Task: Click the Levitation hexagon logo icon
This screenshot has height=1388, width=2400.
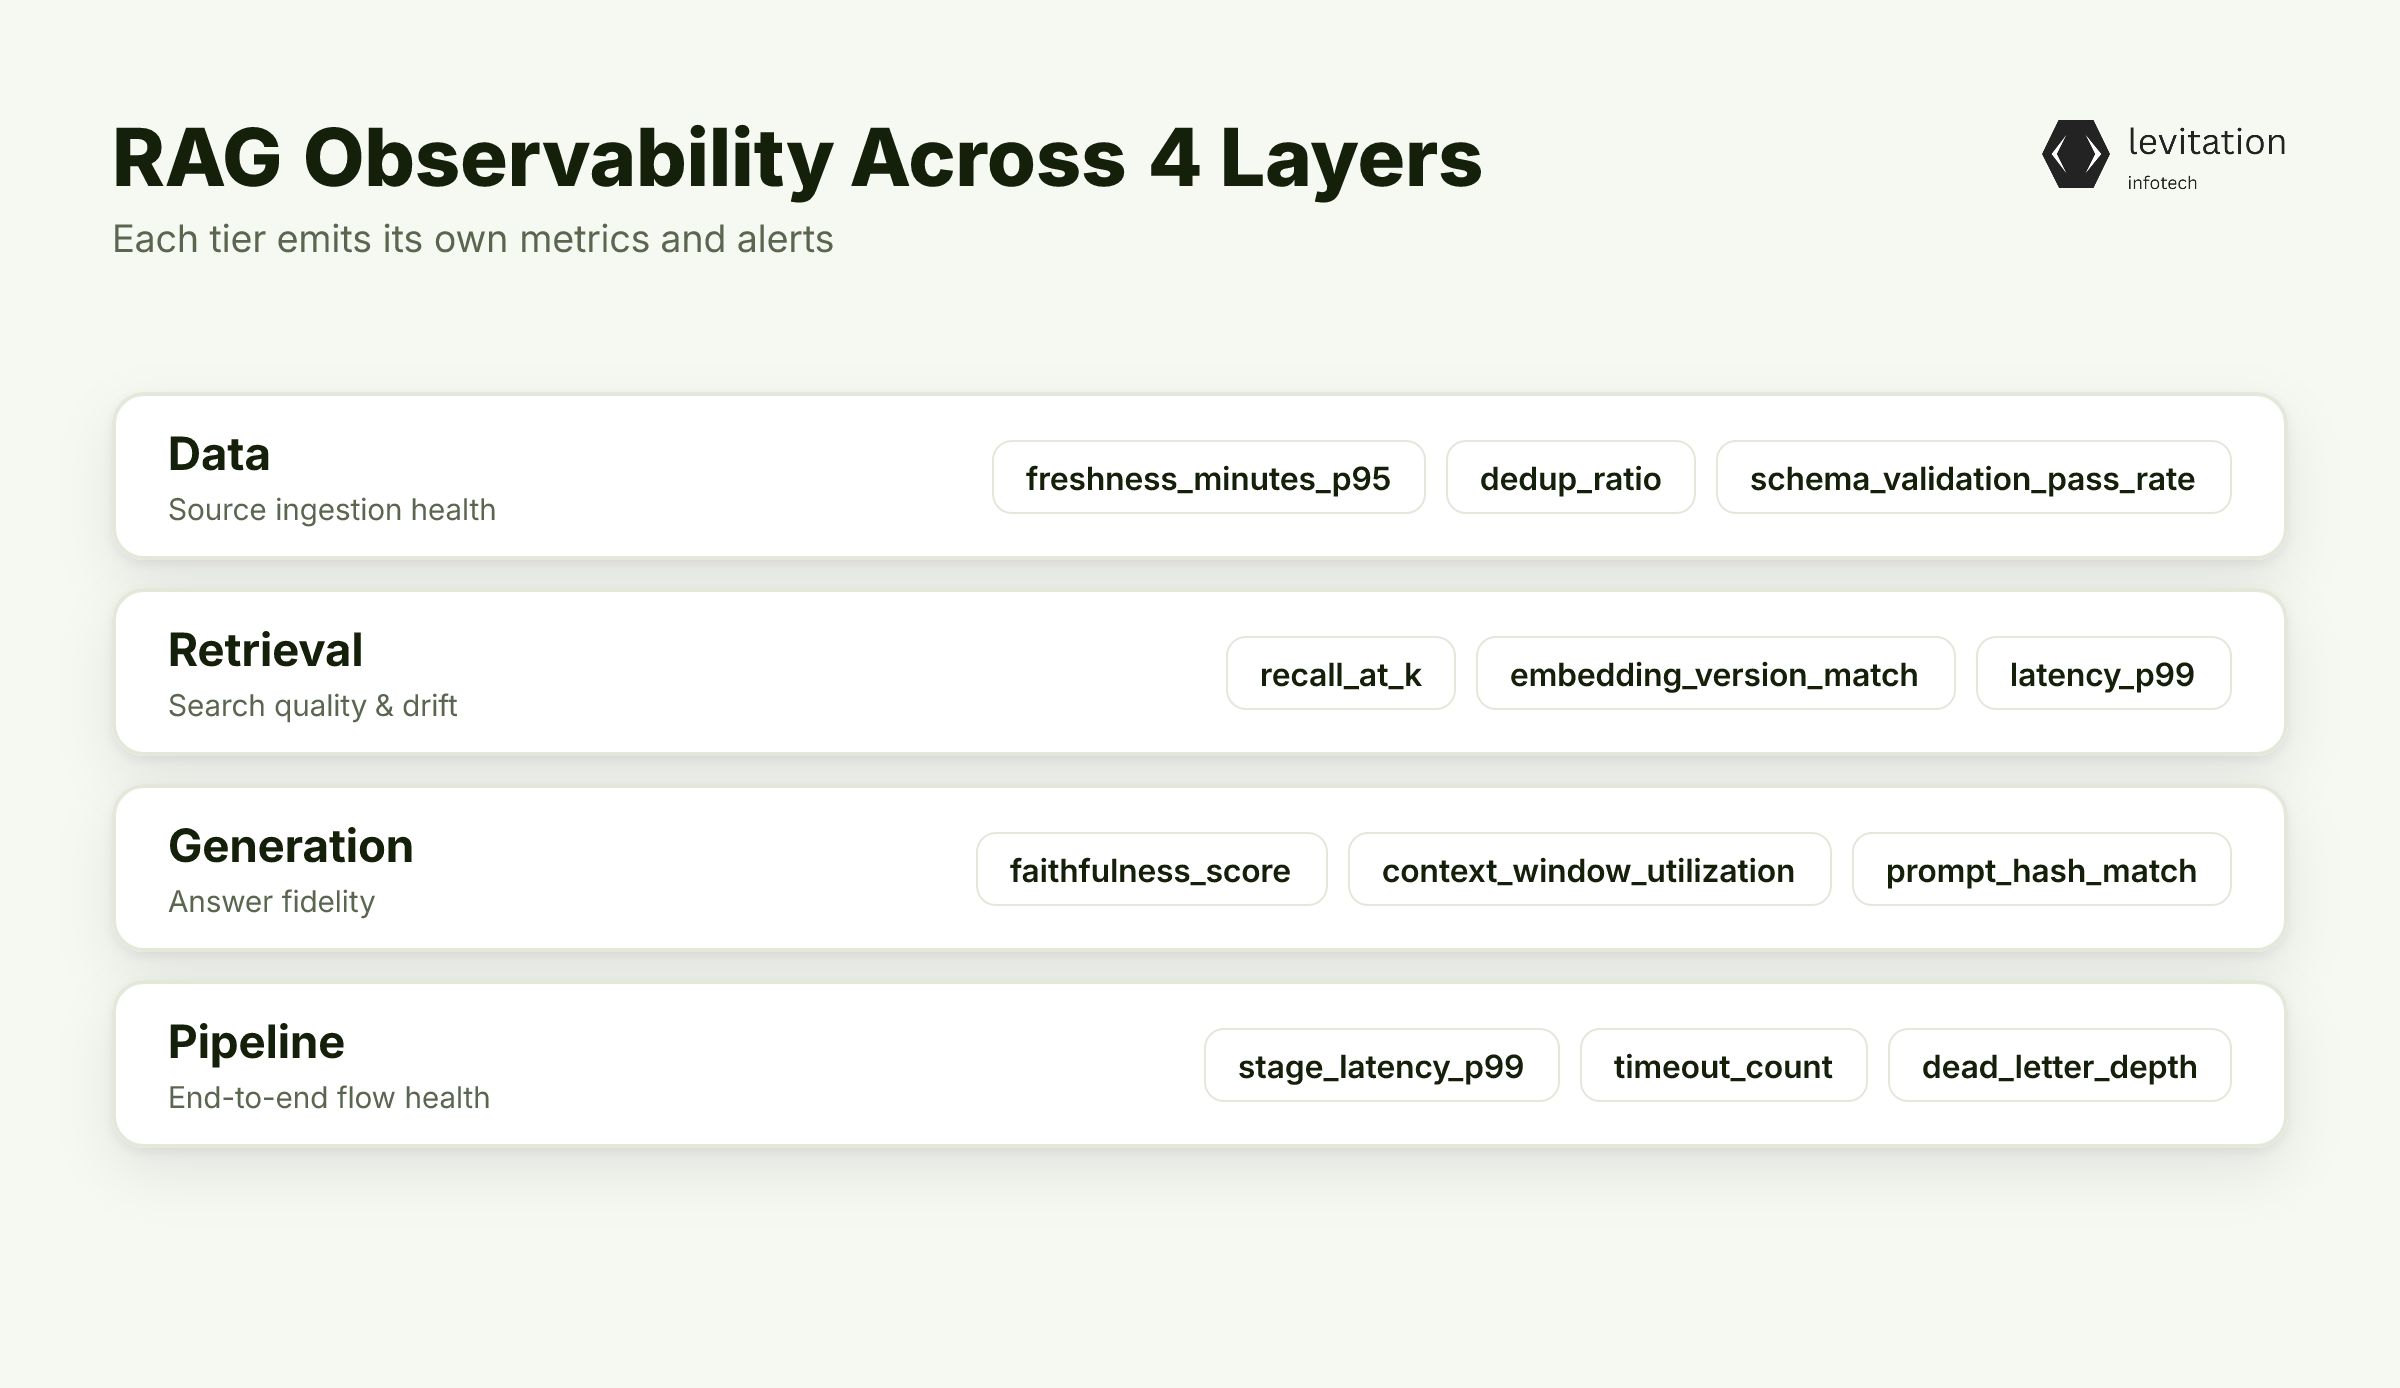Action: point(2076,154)
